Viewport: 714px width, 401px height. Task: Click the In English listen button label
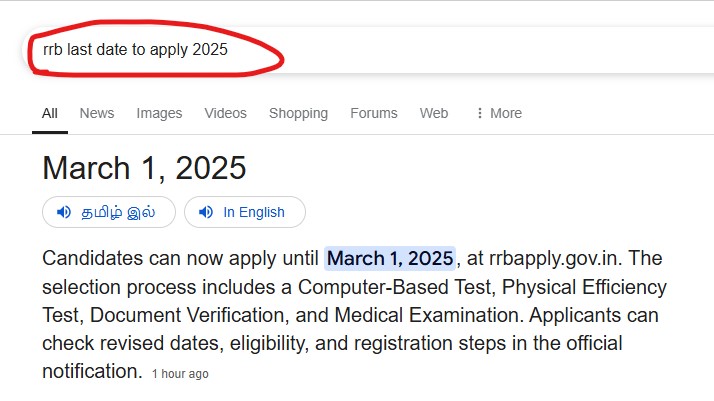254,212
